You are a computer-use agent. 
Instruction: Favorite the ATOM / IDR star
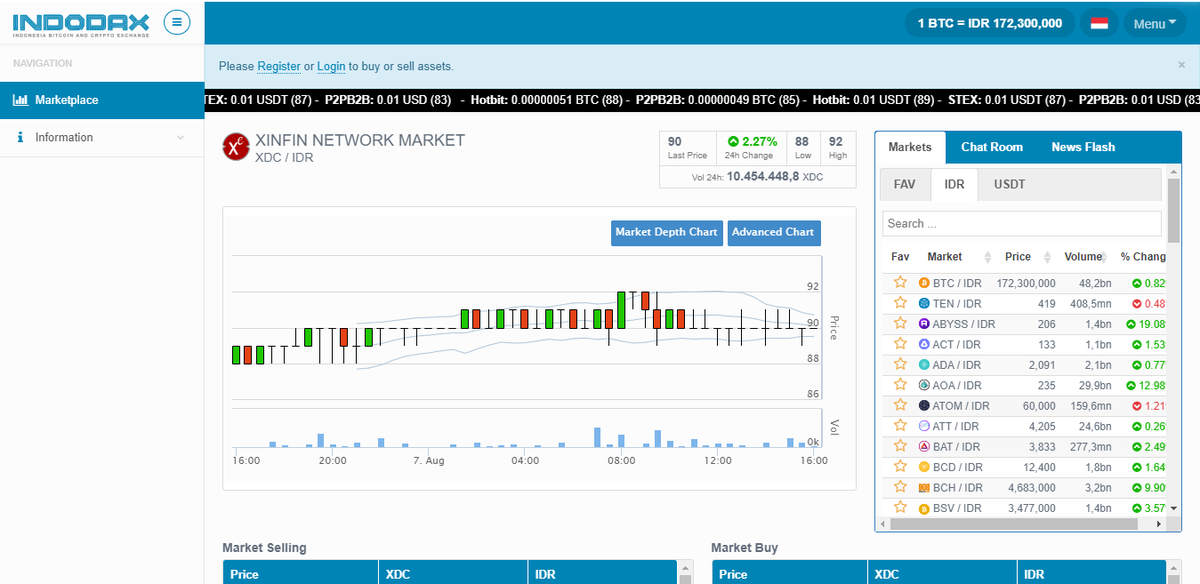coord(900,406)
